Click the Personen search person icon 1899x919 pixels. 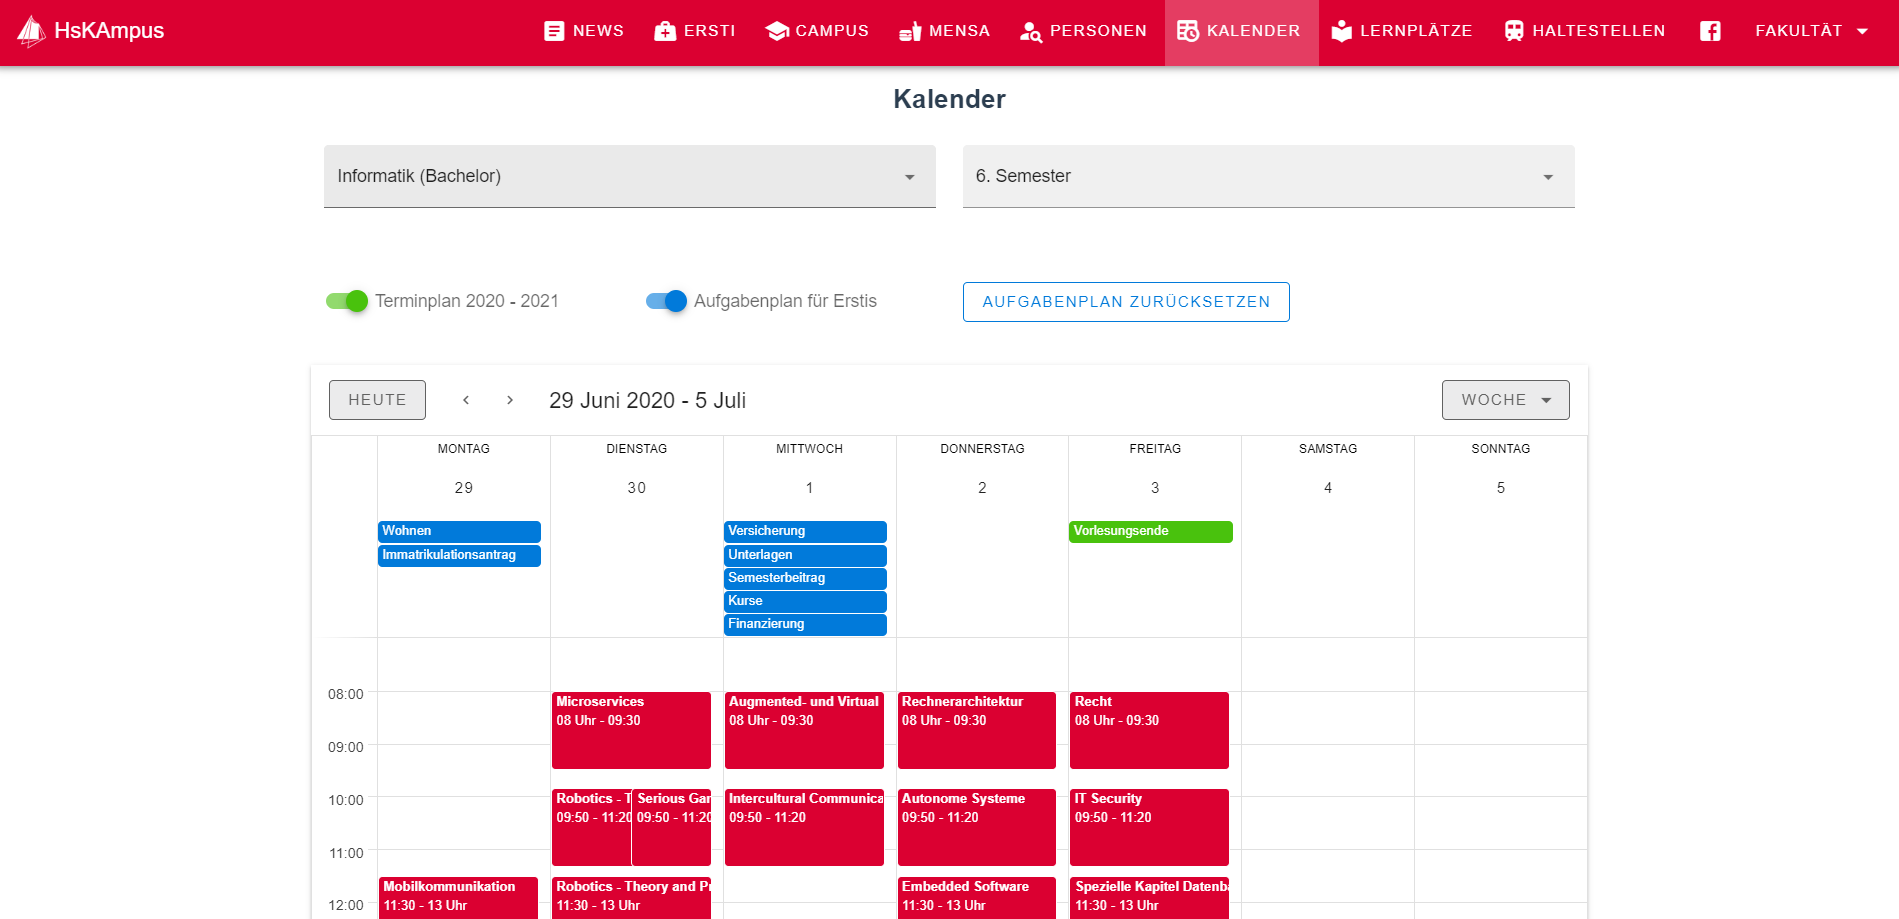click(x=1030, y=32)
